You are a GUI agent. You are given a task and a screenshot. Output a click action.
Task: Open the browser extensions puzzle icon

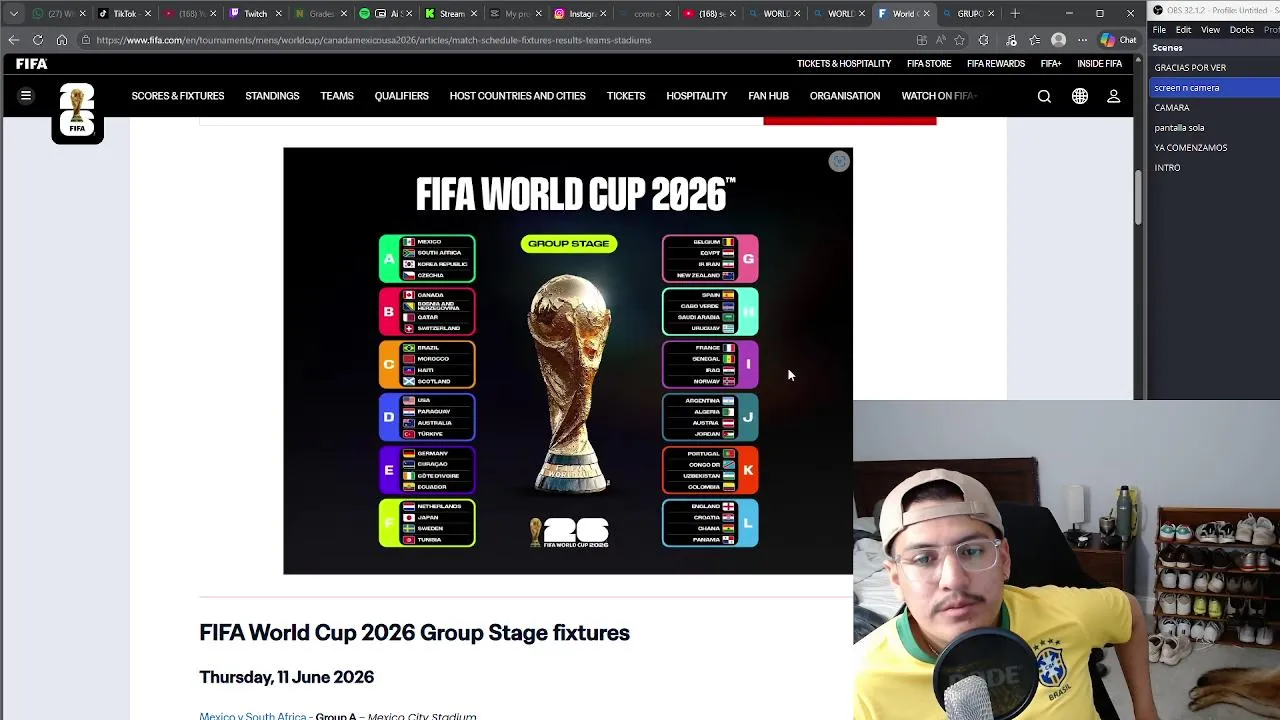tap(984, 40)
